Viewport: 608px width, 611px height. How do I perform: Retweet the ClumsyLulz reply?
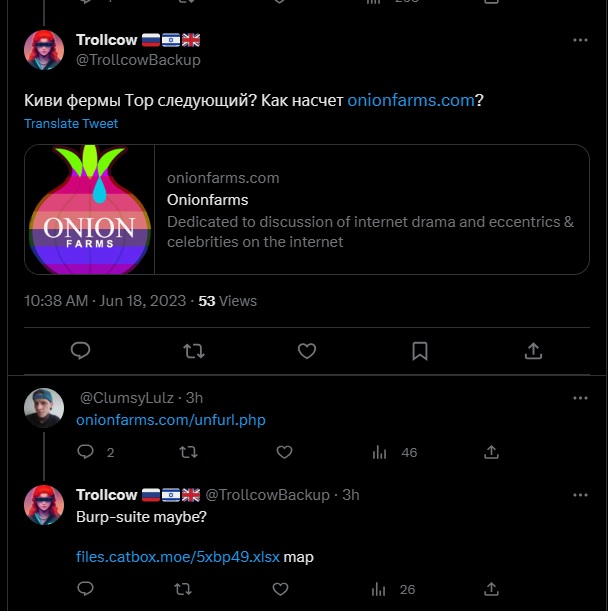coord(187,452)
